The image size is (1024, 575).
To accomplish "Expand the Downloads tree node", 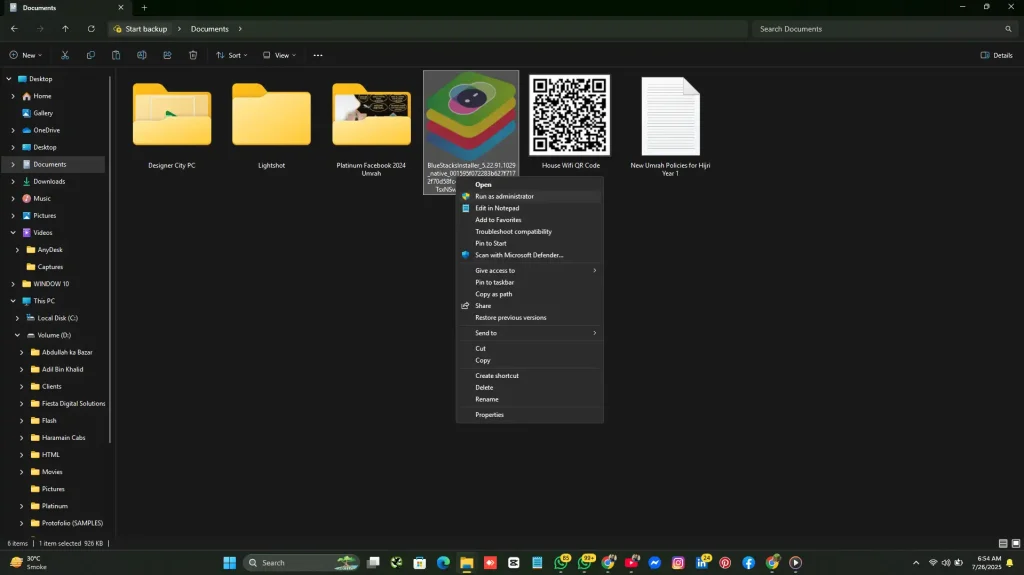I will 13,182.
